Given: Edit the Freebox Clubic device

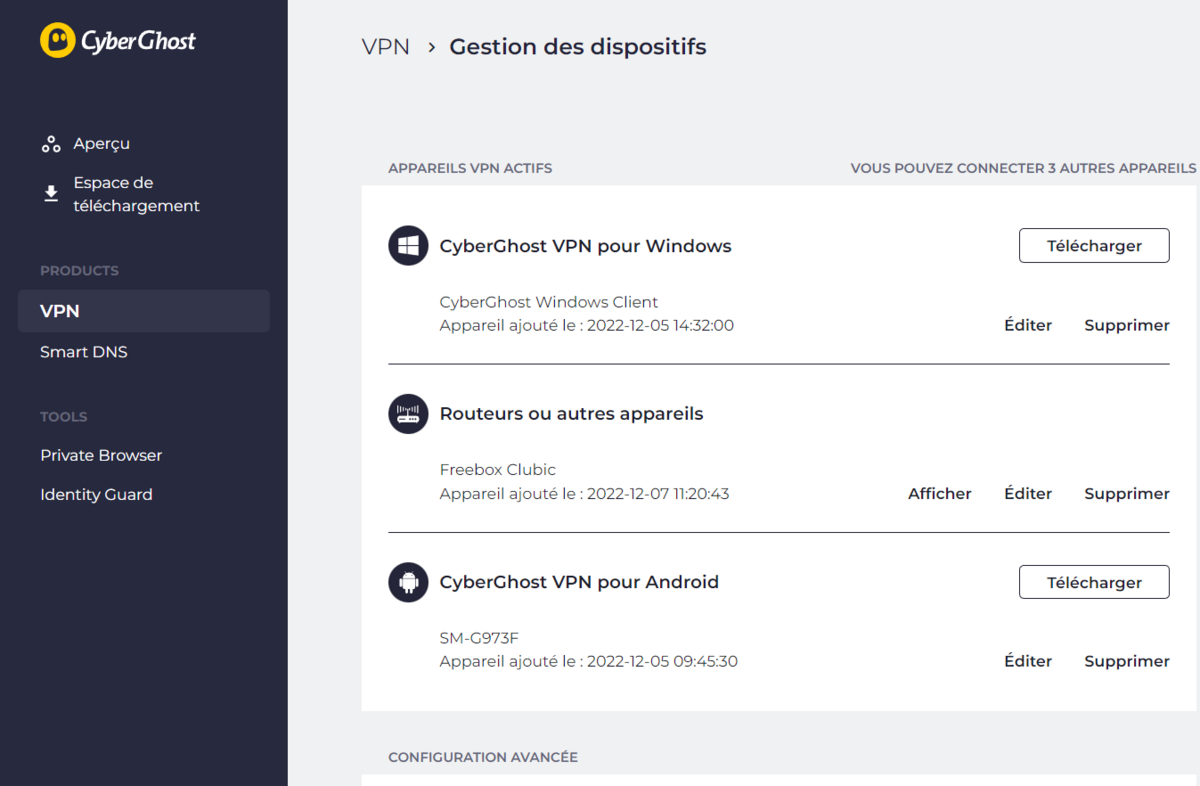Looking at the screenshot, I should [1028, 493].
